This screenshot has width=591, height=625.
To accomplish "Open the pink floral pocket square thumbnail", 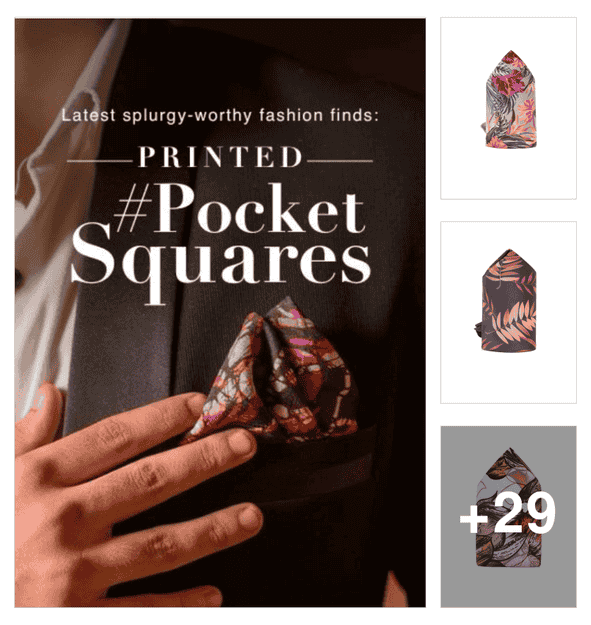I will click(x=508, y=108).
